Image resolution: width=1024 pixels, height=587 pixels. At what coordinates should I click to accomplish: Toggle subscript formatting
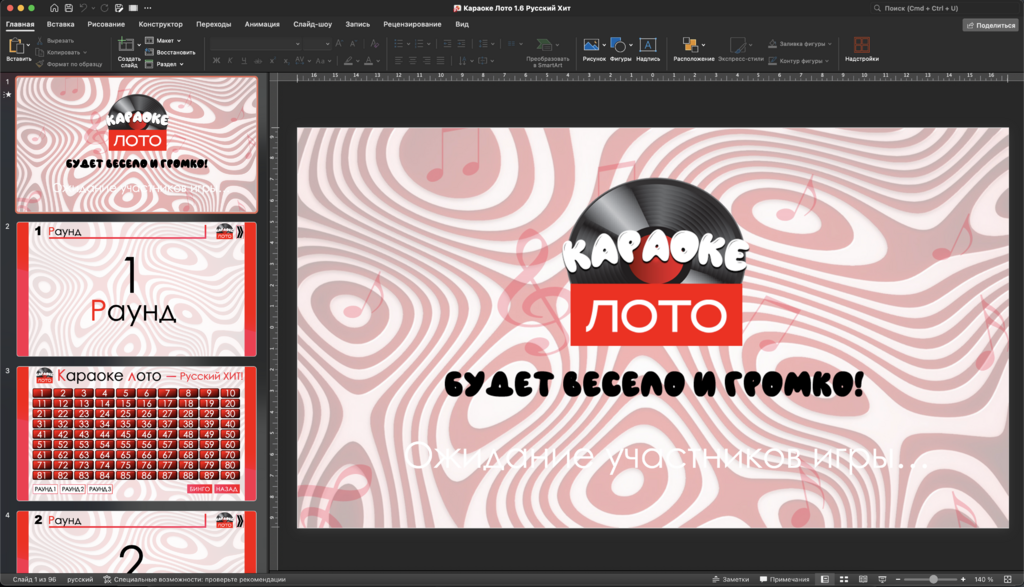tap(285, 61)
